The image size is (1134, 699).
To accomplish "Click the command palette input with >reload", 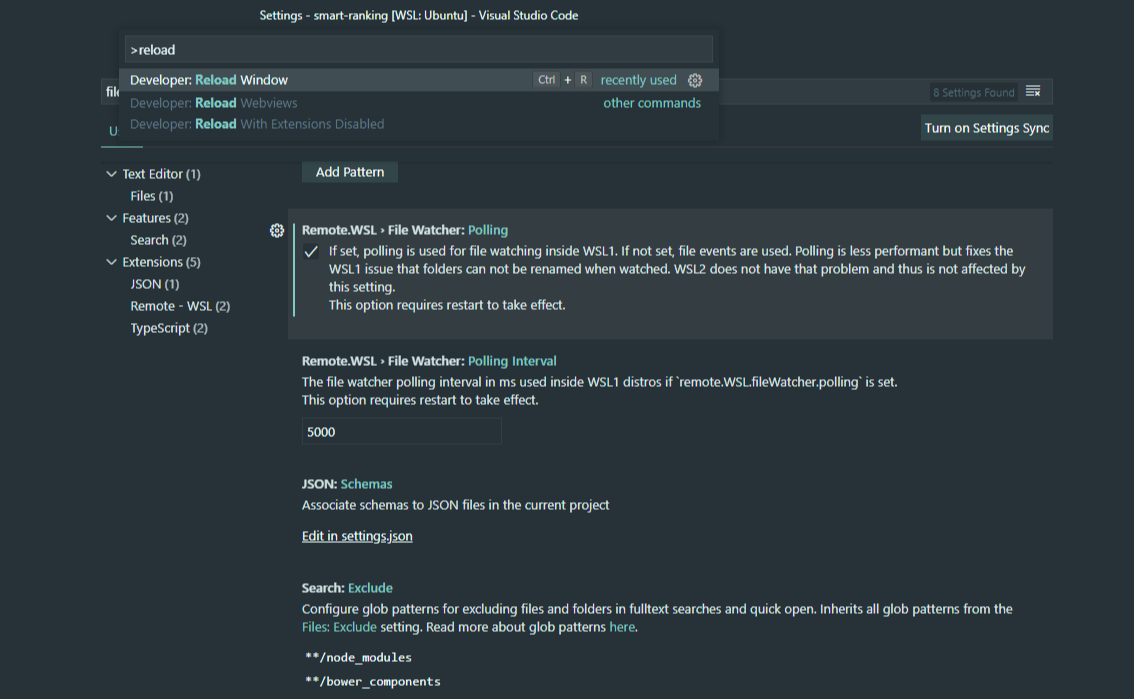I will [x=419, y=50].
